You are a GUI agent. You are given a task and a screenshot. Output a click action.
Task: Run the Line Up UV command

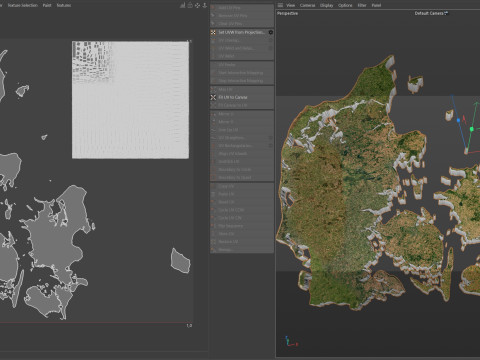click(242, 130)
